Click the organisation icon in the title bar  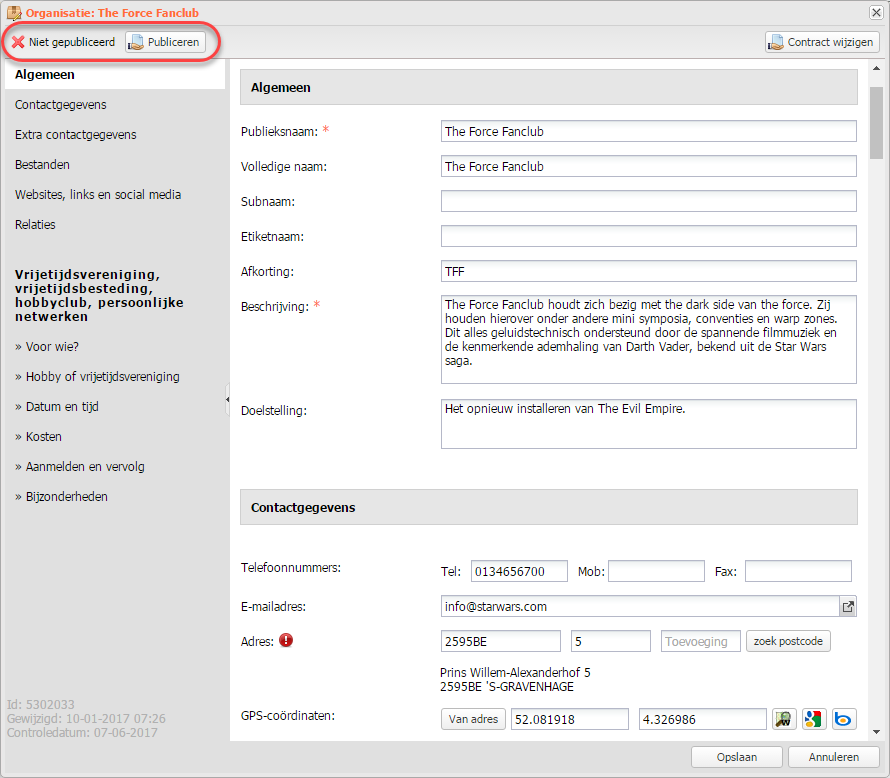[x=14, y=12]
